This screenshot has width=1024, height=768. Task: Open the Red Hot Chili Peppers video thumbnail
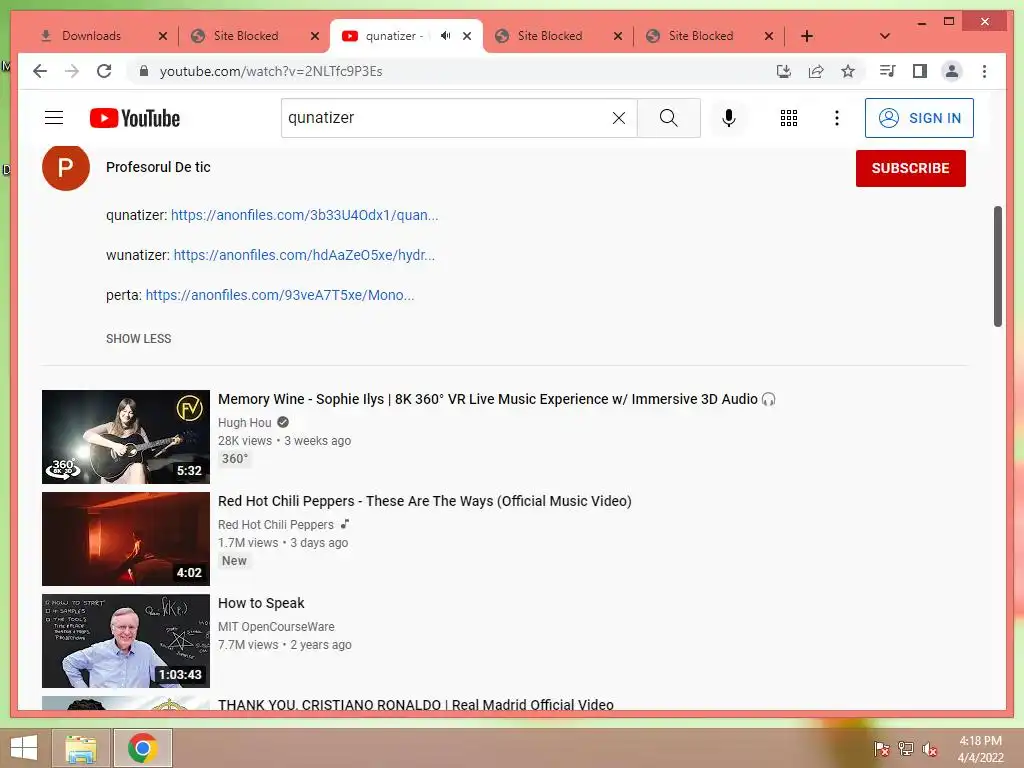[x=126, y=539]
